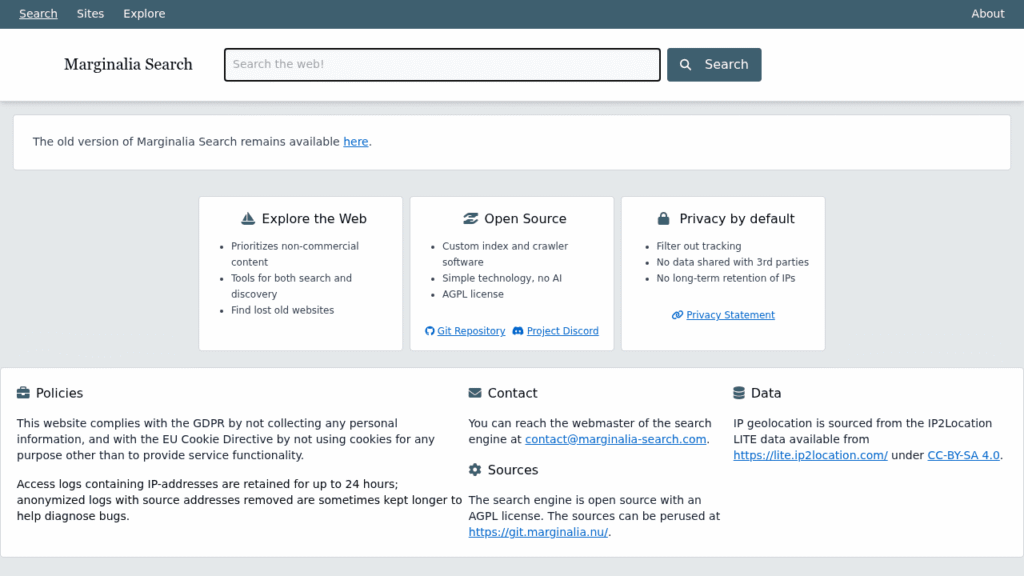
Task: Click the GitHub icon before Git Repository
Action: (x=430, y=331)
